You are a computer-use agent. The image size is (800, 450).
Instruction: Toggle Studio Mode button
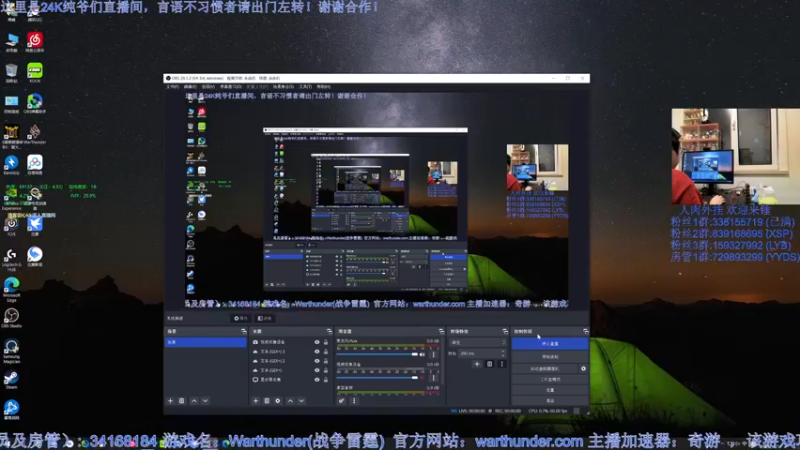point(549,380)
